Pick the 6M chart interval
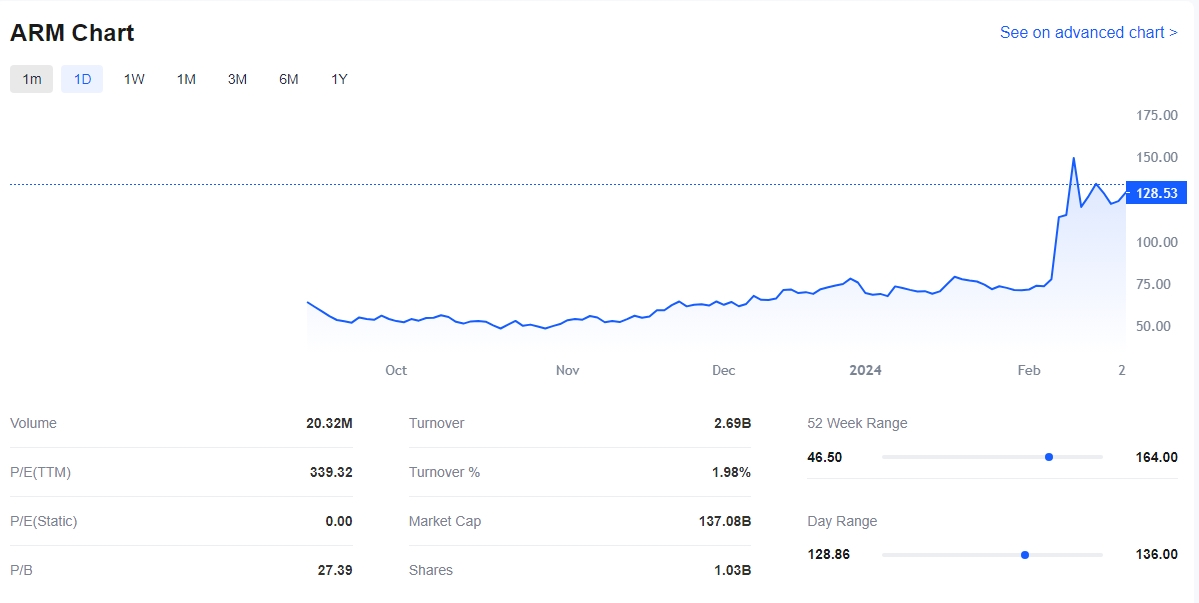 coord(289,79)
